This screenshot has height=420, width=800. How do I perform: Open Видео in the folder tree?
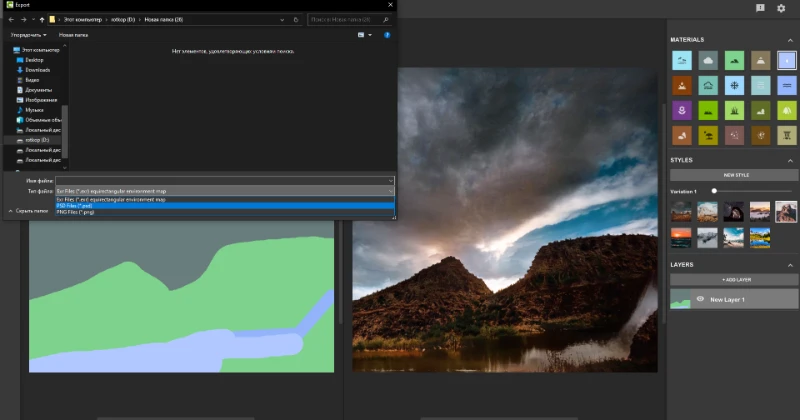click(32, 80)
